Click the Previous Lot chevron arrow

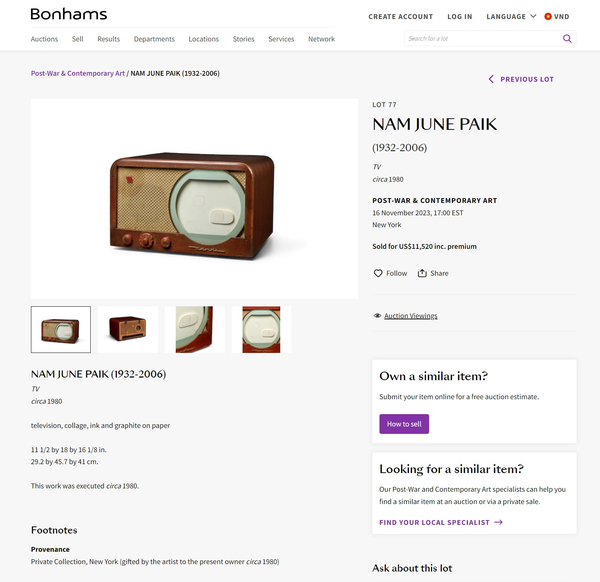(491, 79)
